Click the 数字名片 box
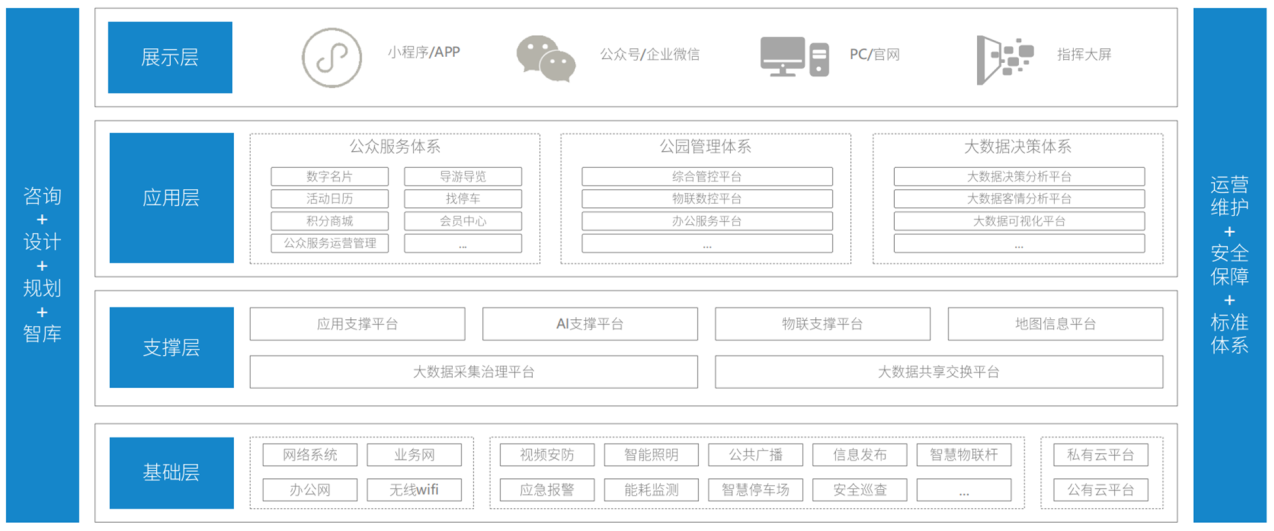The image size is (1274, 531). coord(329,177)
